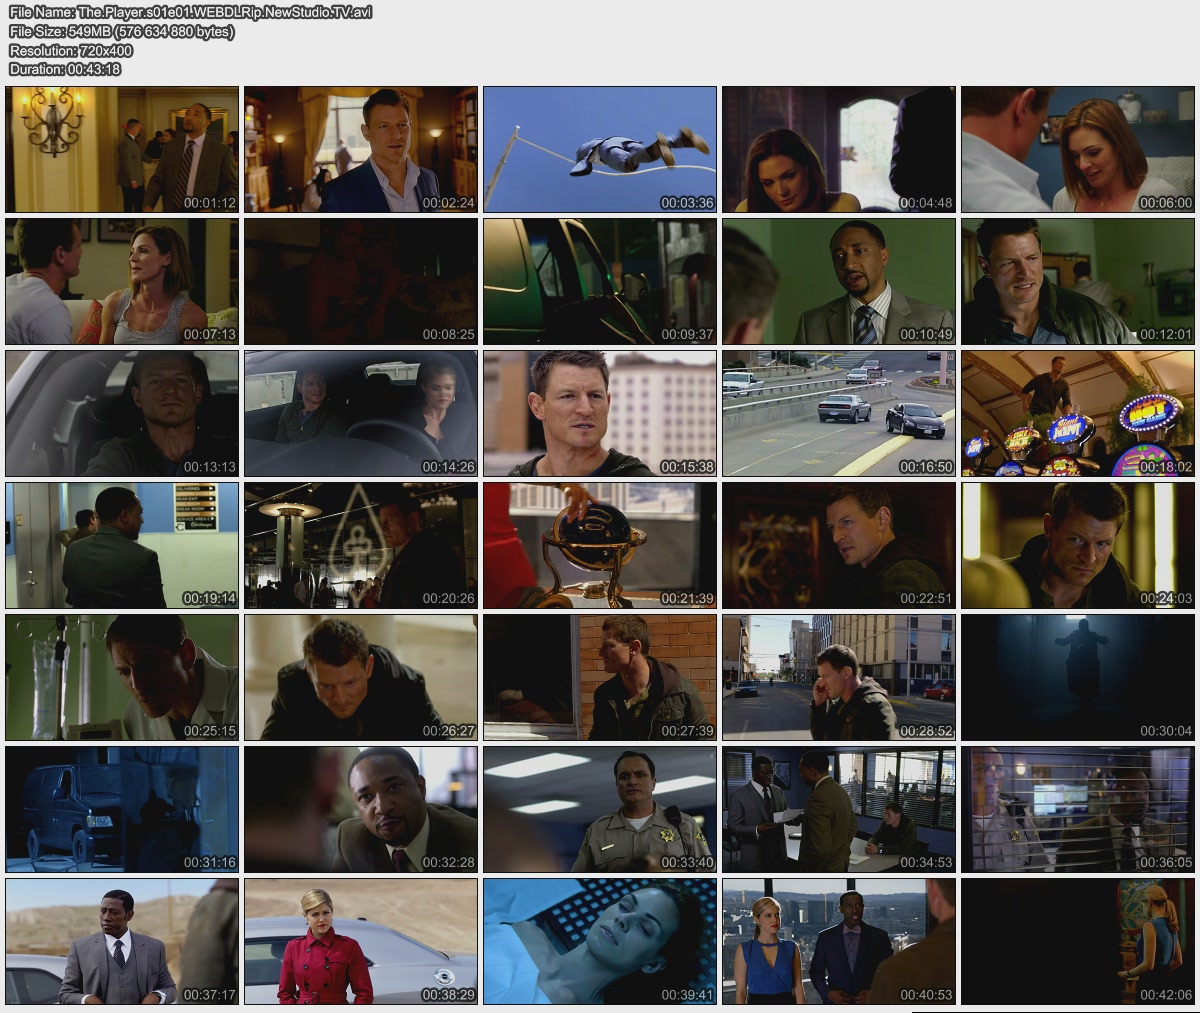
Task: Click the Duration 00:43:18 text
Action: click(x=65, y=69)
